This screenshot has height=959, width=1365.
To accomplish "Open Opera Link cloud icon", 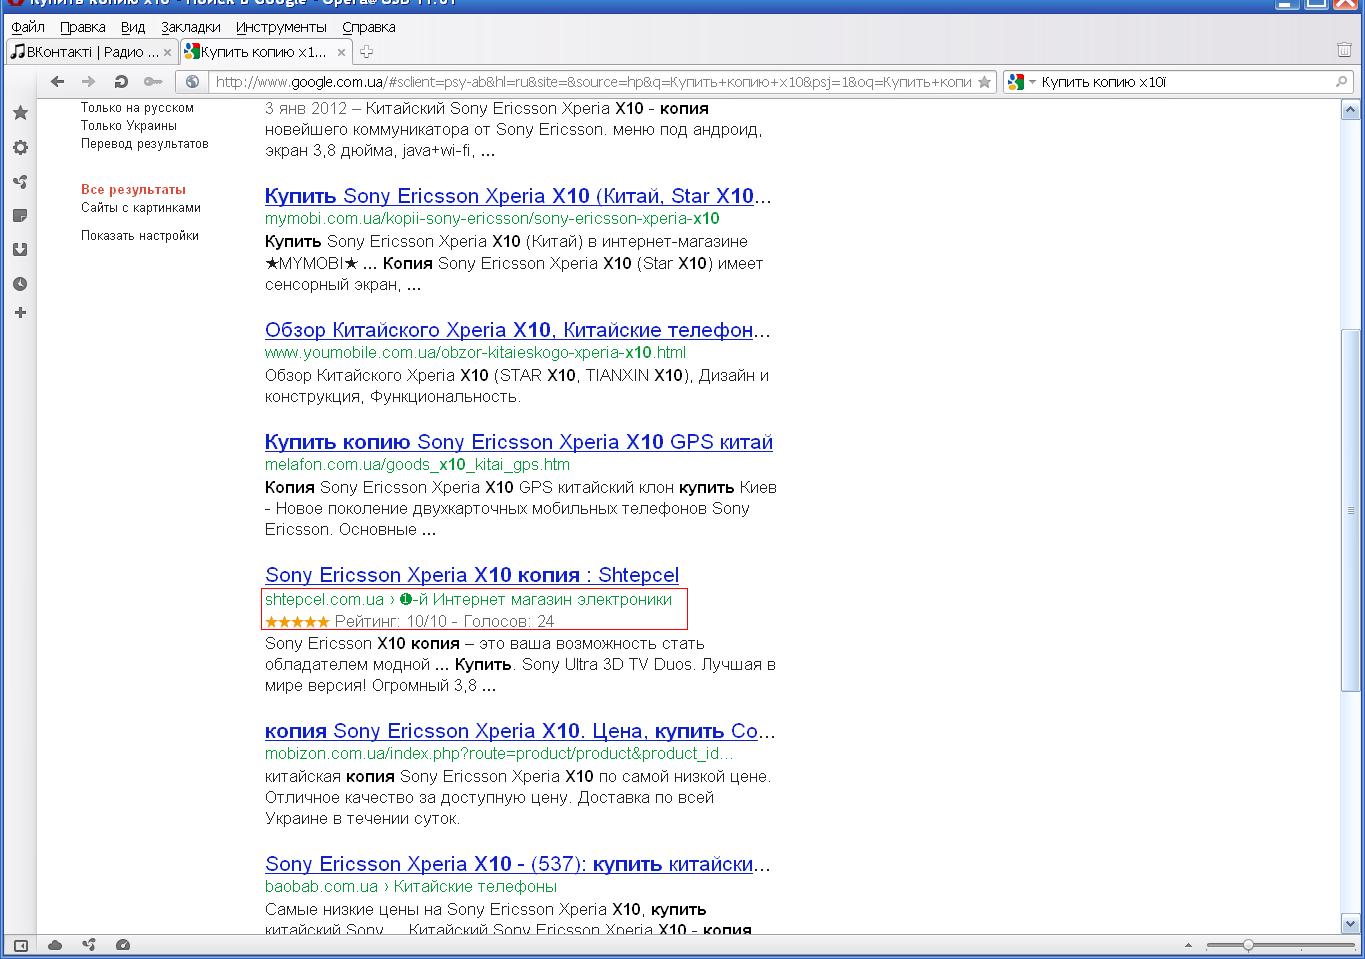I will coord(55,945).
